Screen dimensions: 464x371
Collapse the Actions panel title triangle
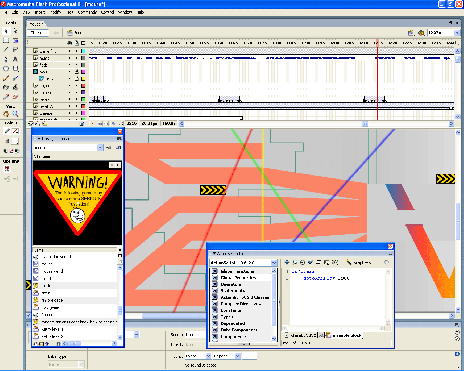(x=214, y=254)
